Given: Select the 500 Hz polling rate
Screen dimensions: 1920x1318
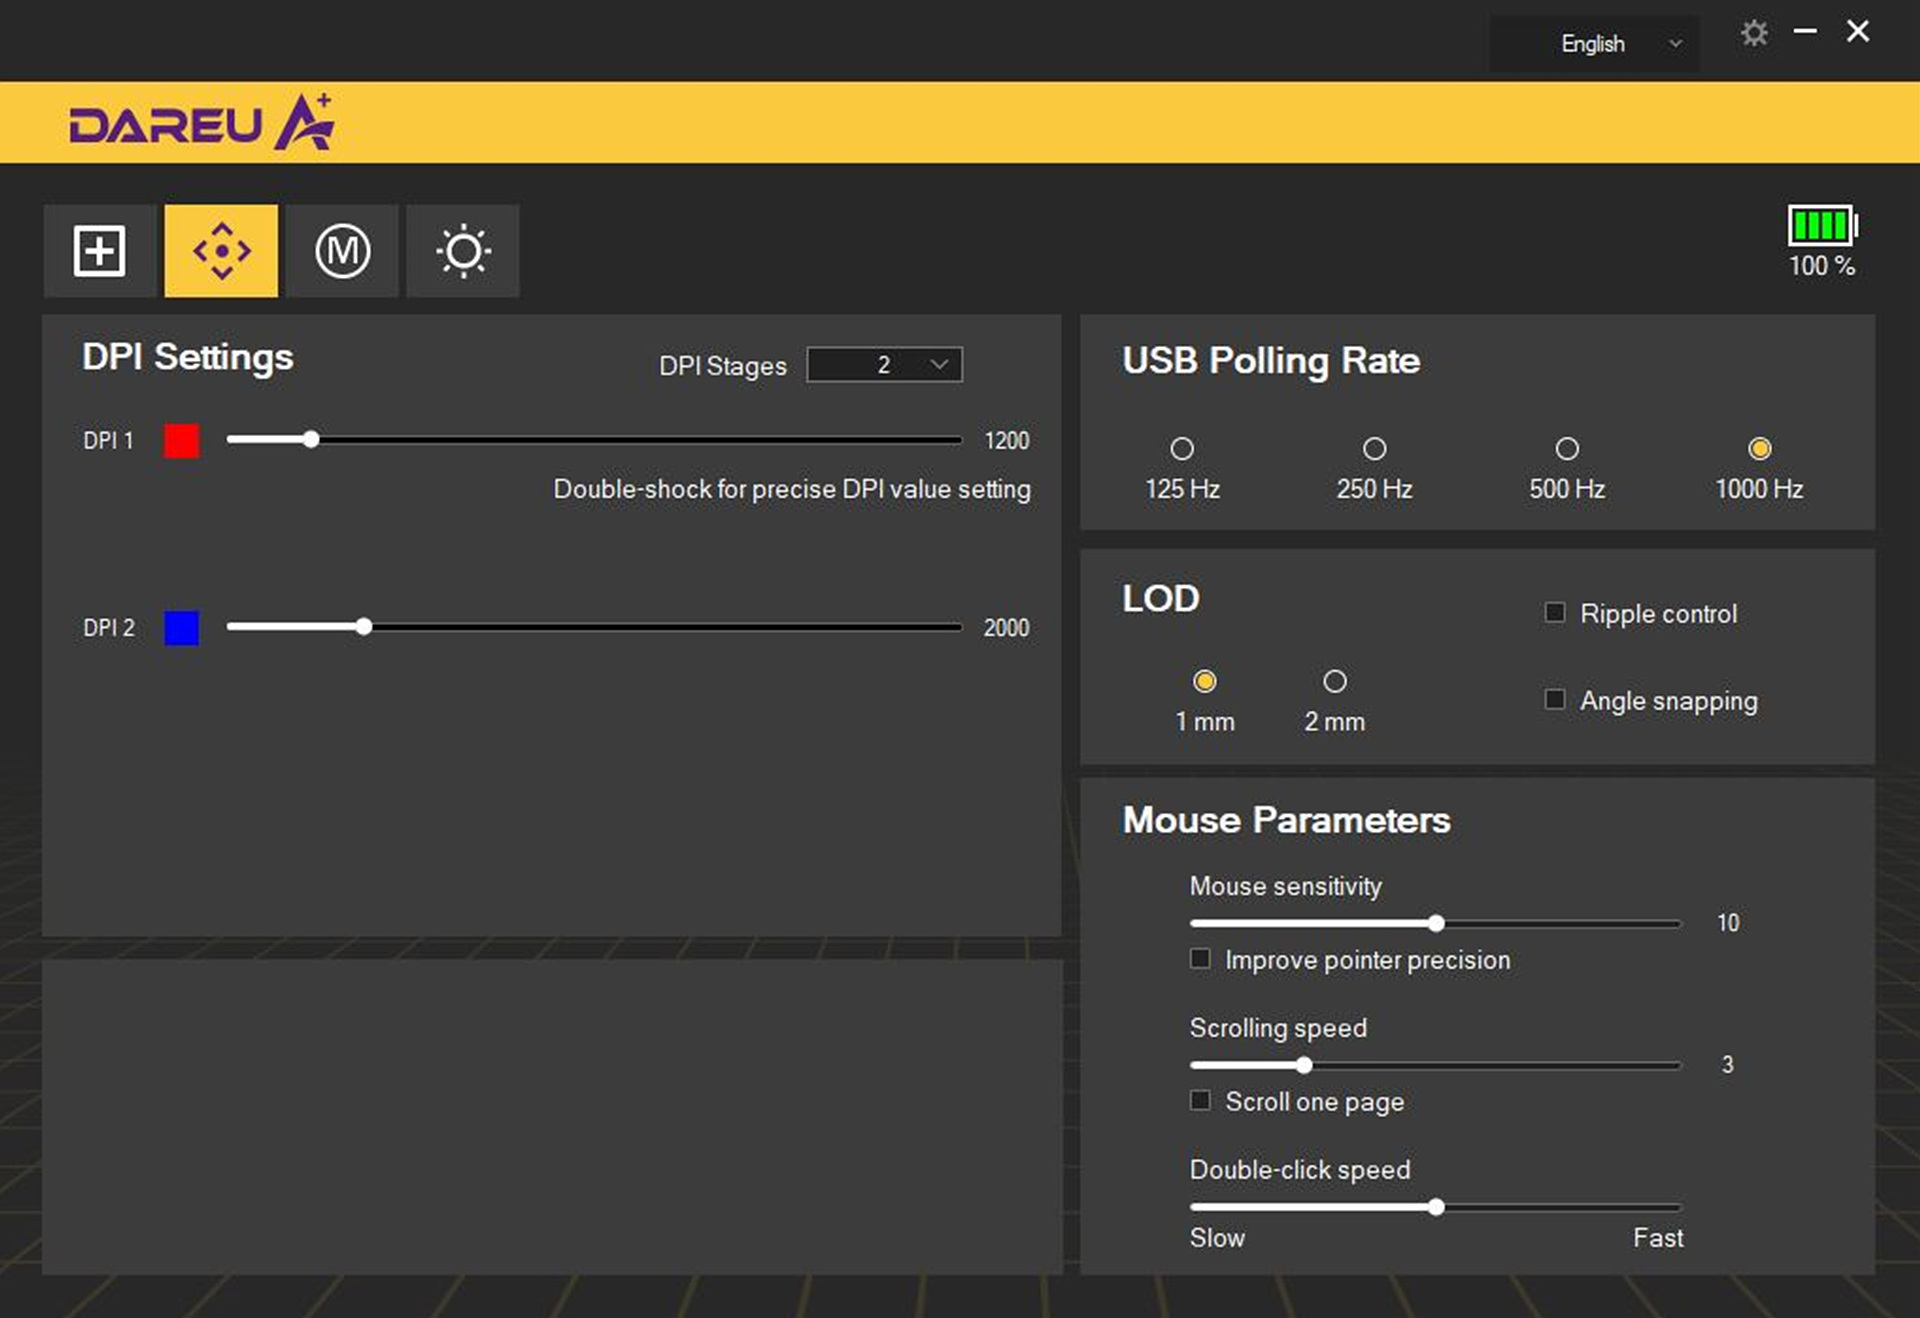Looking at the screenshot, I should coord(1567,449).
